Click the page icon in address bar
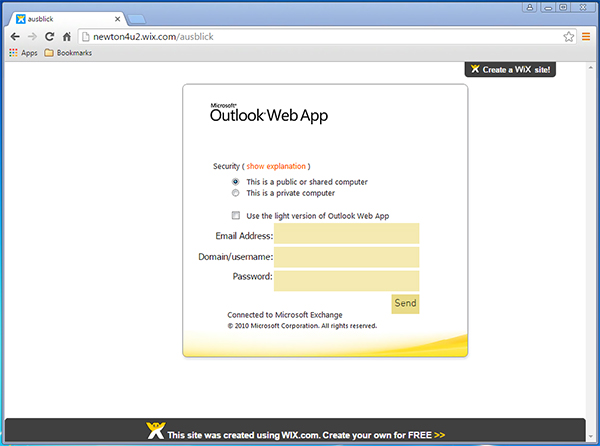 pos(86,37)
